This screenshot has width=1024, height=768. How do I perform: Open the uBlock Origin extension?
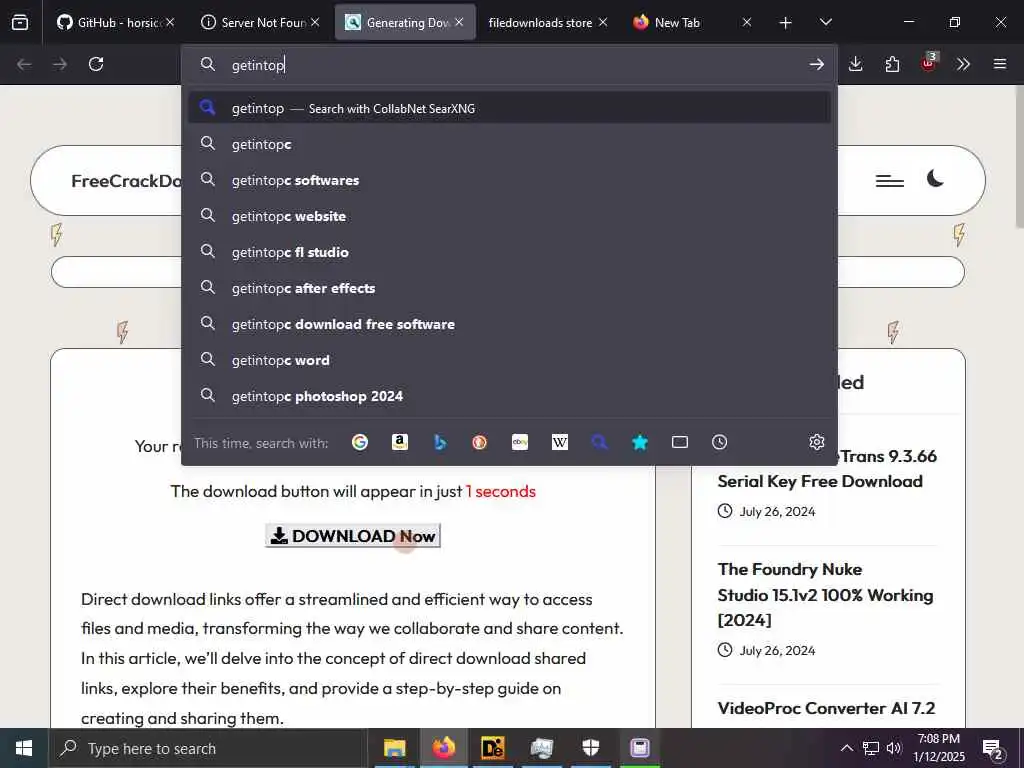929,63
